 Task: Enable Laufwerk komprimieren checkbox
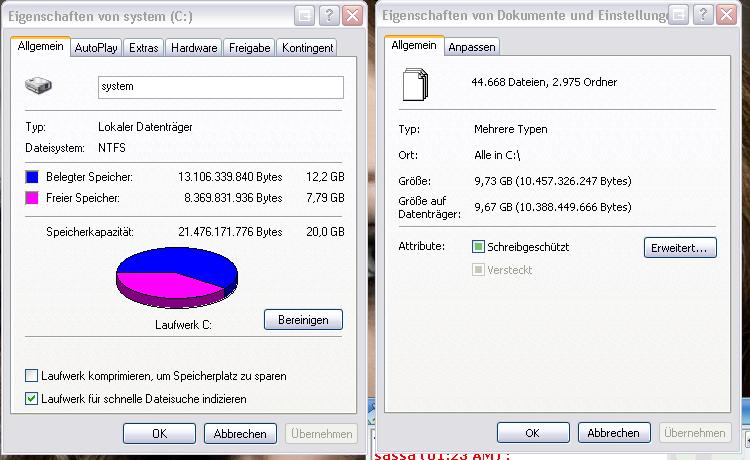pyautogui.click(x=32, y=376)
